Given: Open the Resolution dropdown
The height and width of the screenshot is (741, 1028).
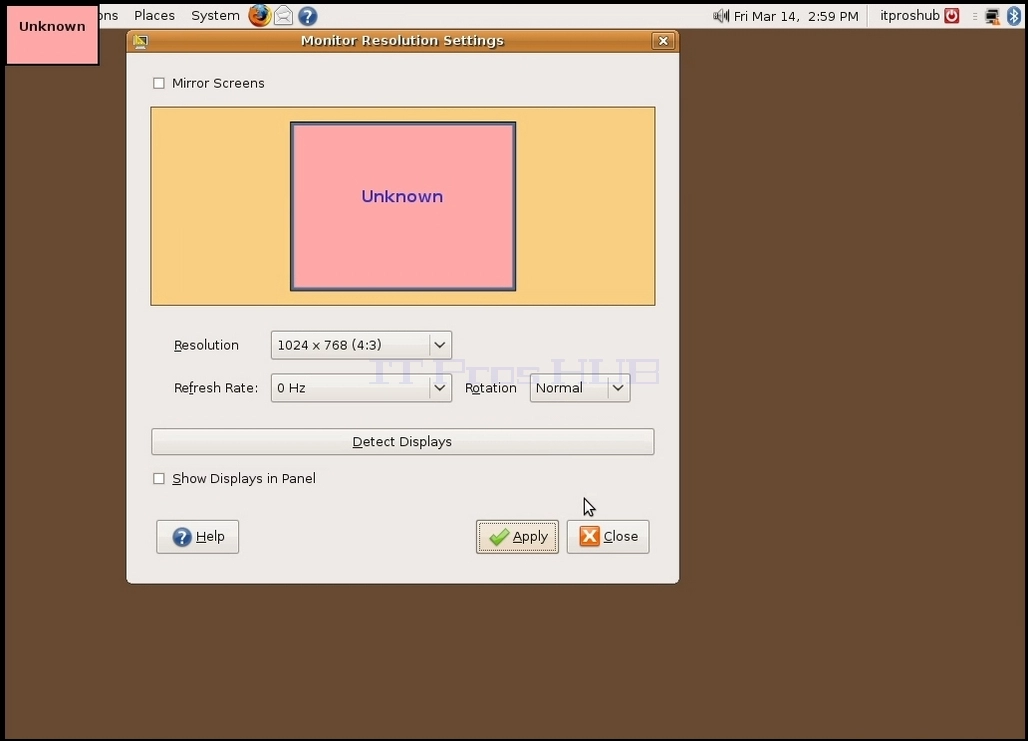Looking at the screenshot, I should click(x=361, y=345).
